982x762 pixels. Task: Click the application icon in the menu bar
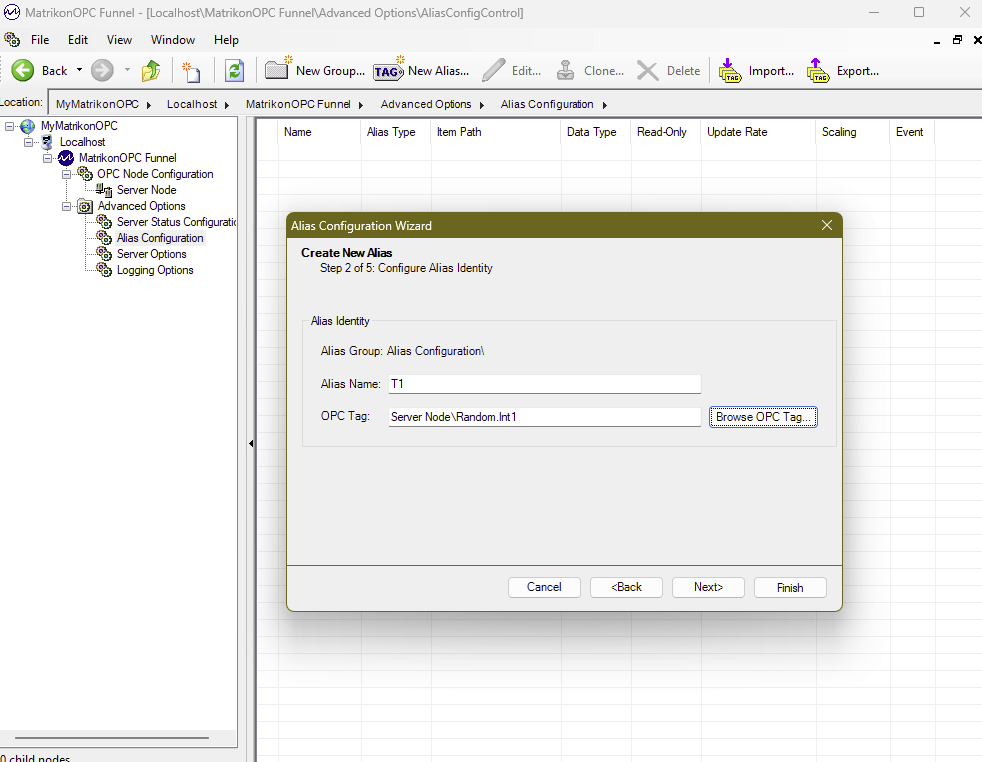click(12, 39)
